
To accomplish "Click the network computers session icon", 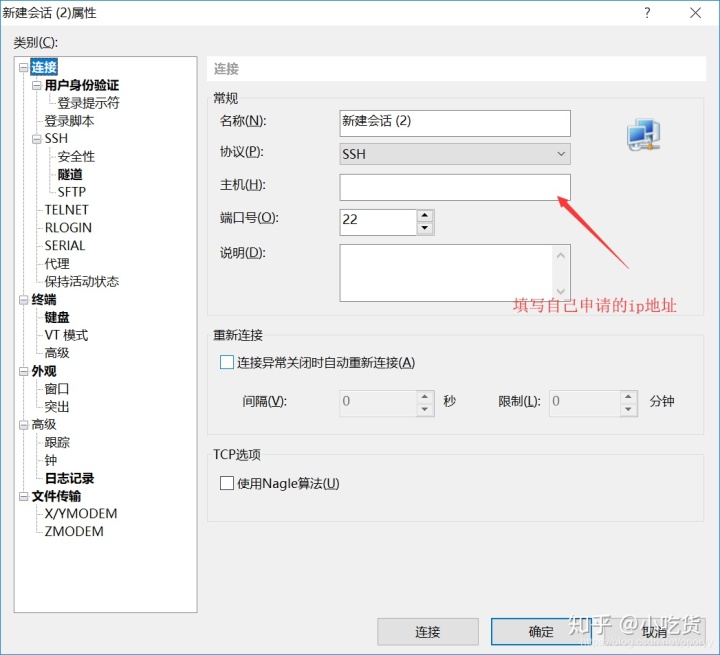I will coord(644,134).
